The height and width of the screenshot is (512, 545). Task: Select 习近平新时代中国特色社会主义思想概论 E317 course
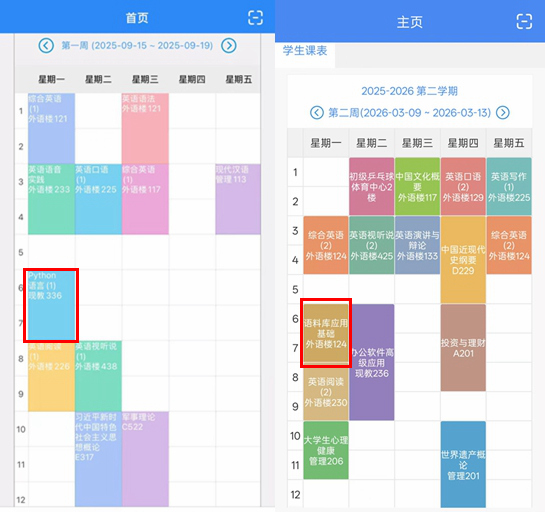tap(98, 459)
